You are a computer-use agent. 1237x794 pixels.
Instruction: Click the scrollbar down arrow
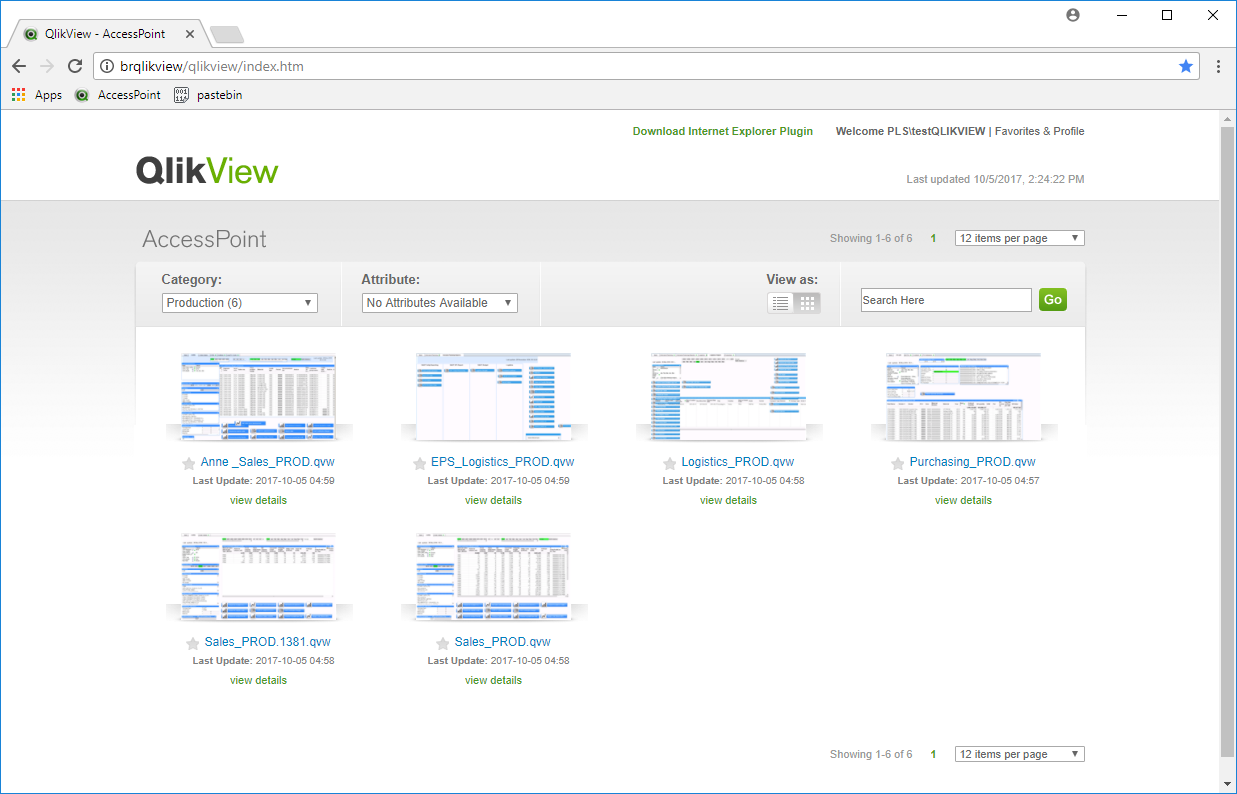point(1227,784)
